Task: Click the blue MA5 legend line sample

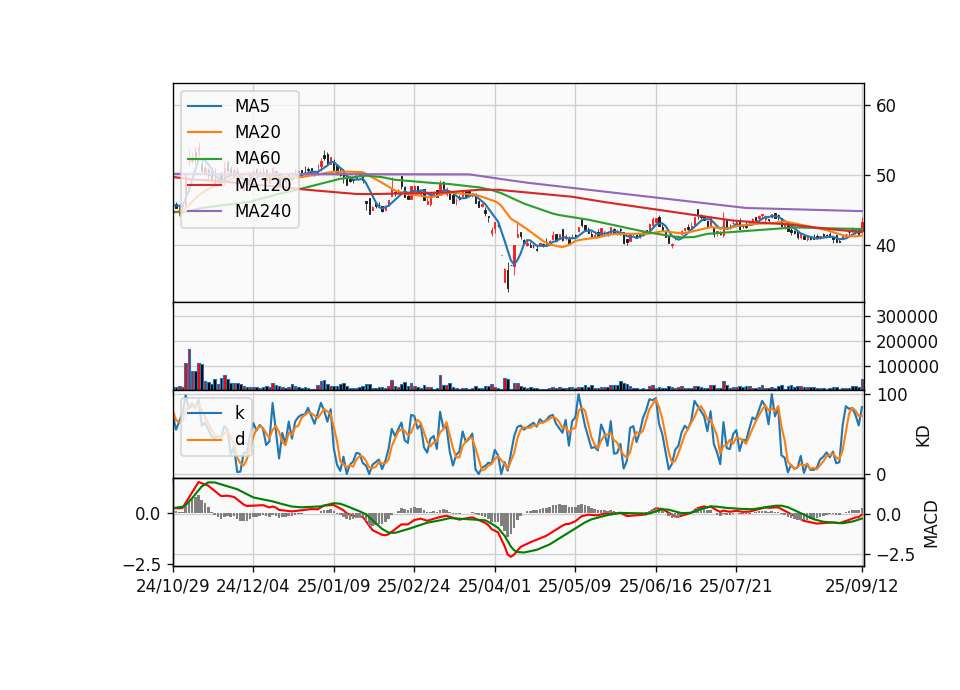Action: click(204, 106)
